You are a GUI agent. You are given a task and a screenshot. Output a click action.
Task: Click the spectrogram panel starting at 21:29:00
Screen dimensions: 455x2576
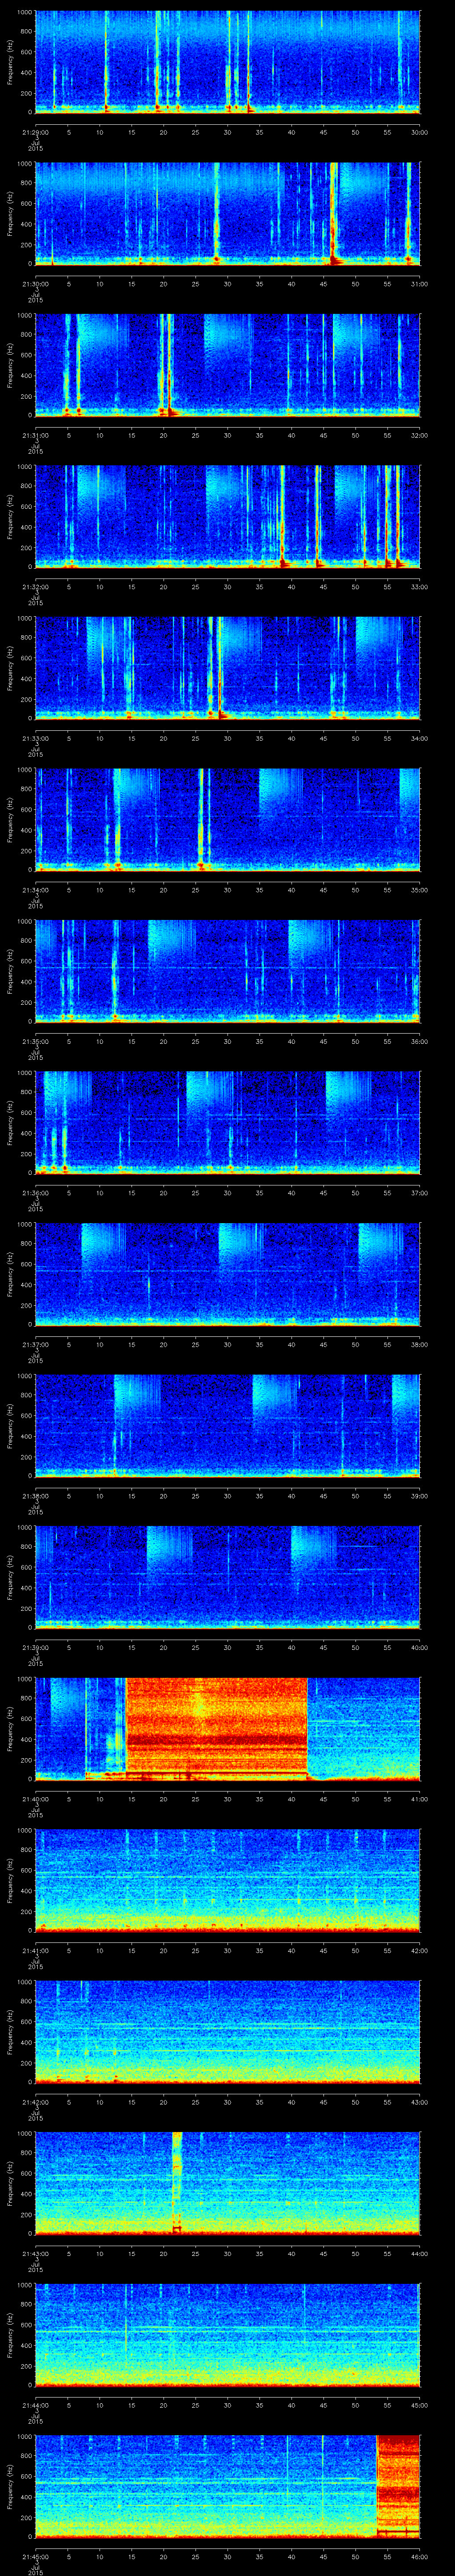(227, 62)
